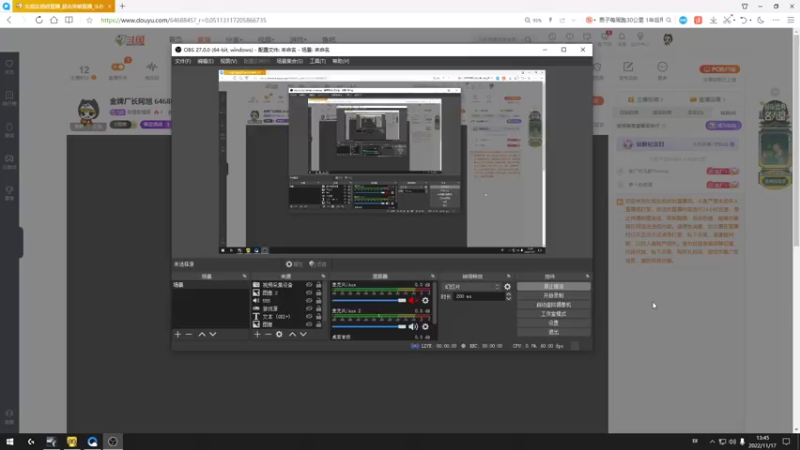Screen dimensions: 800x450
Task: Remove selected scene with minus icon
Action: point(189,334)
